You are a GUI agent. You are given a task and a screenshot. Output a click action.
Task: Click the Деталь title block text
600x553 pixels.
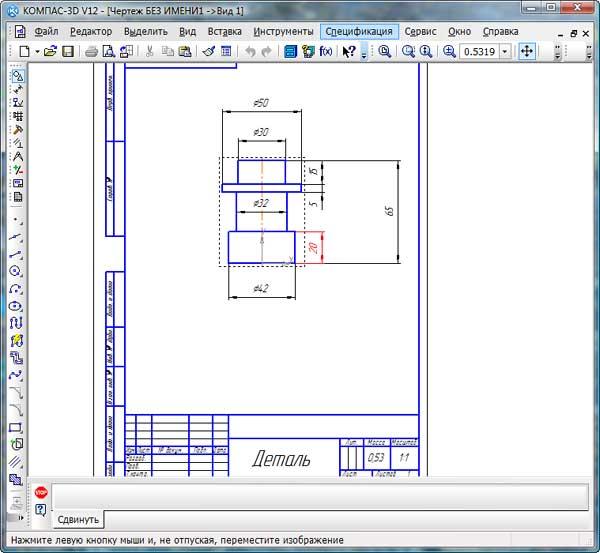[281, 458]
